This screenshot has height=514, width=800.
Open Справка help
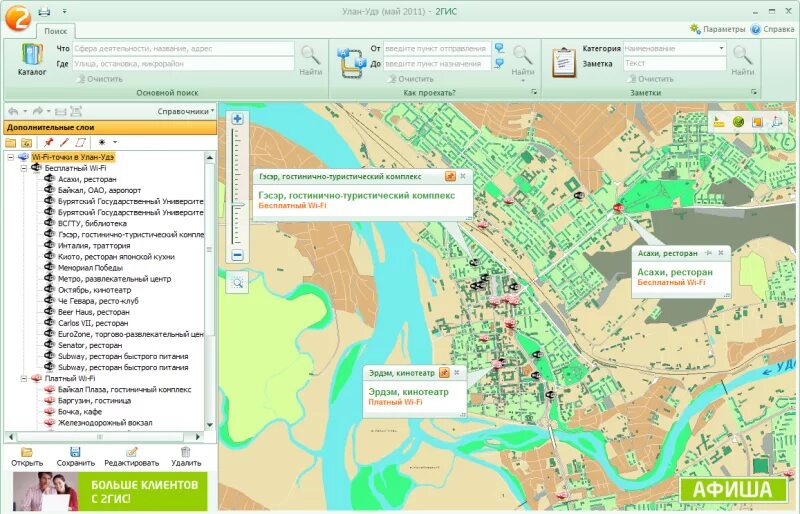tap(772, 29)
